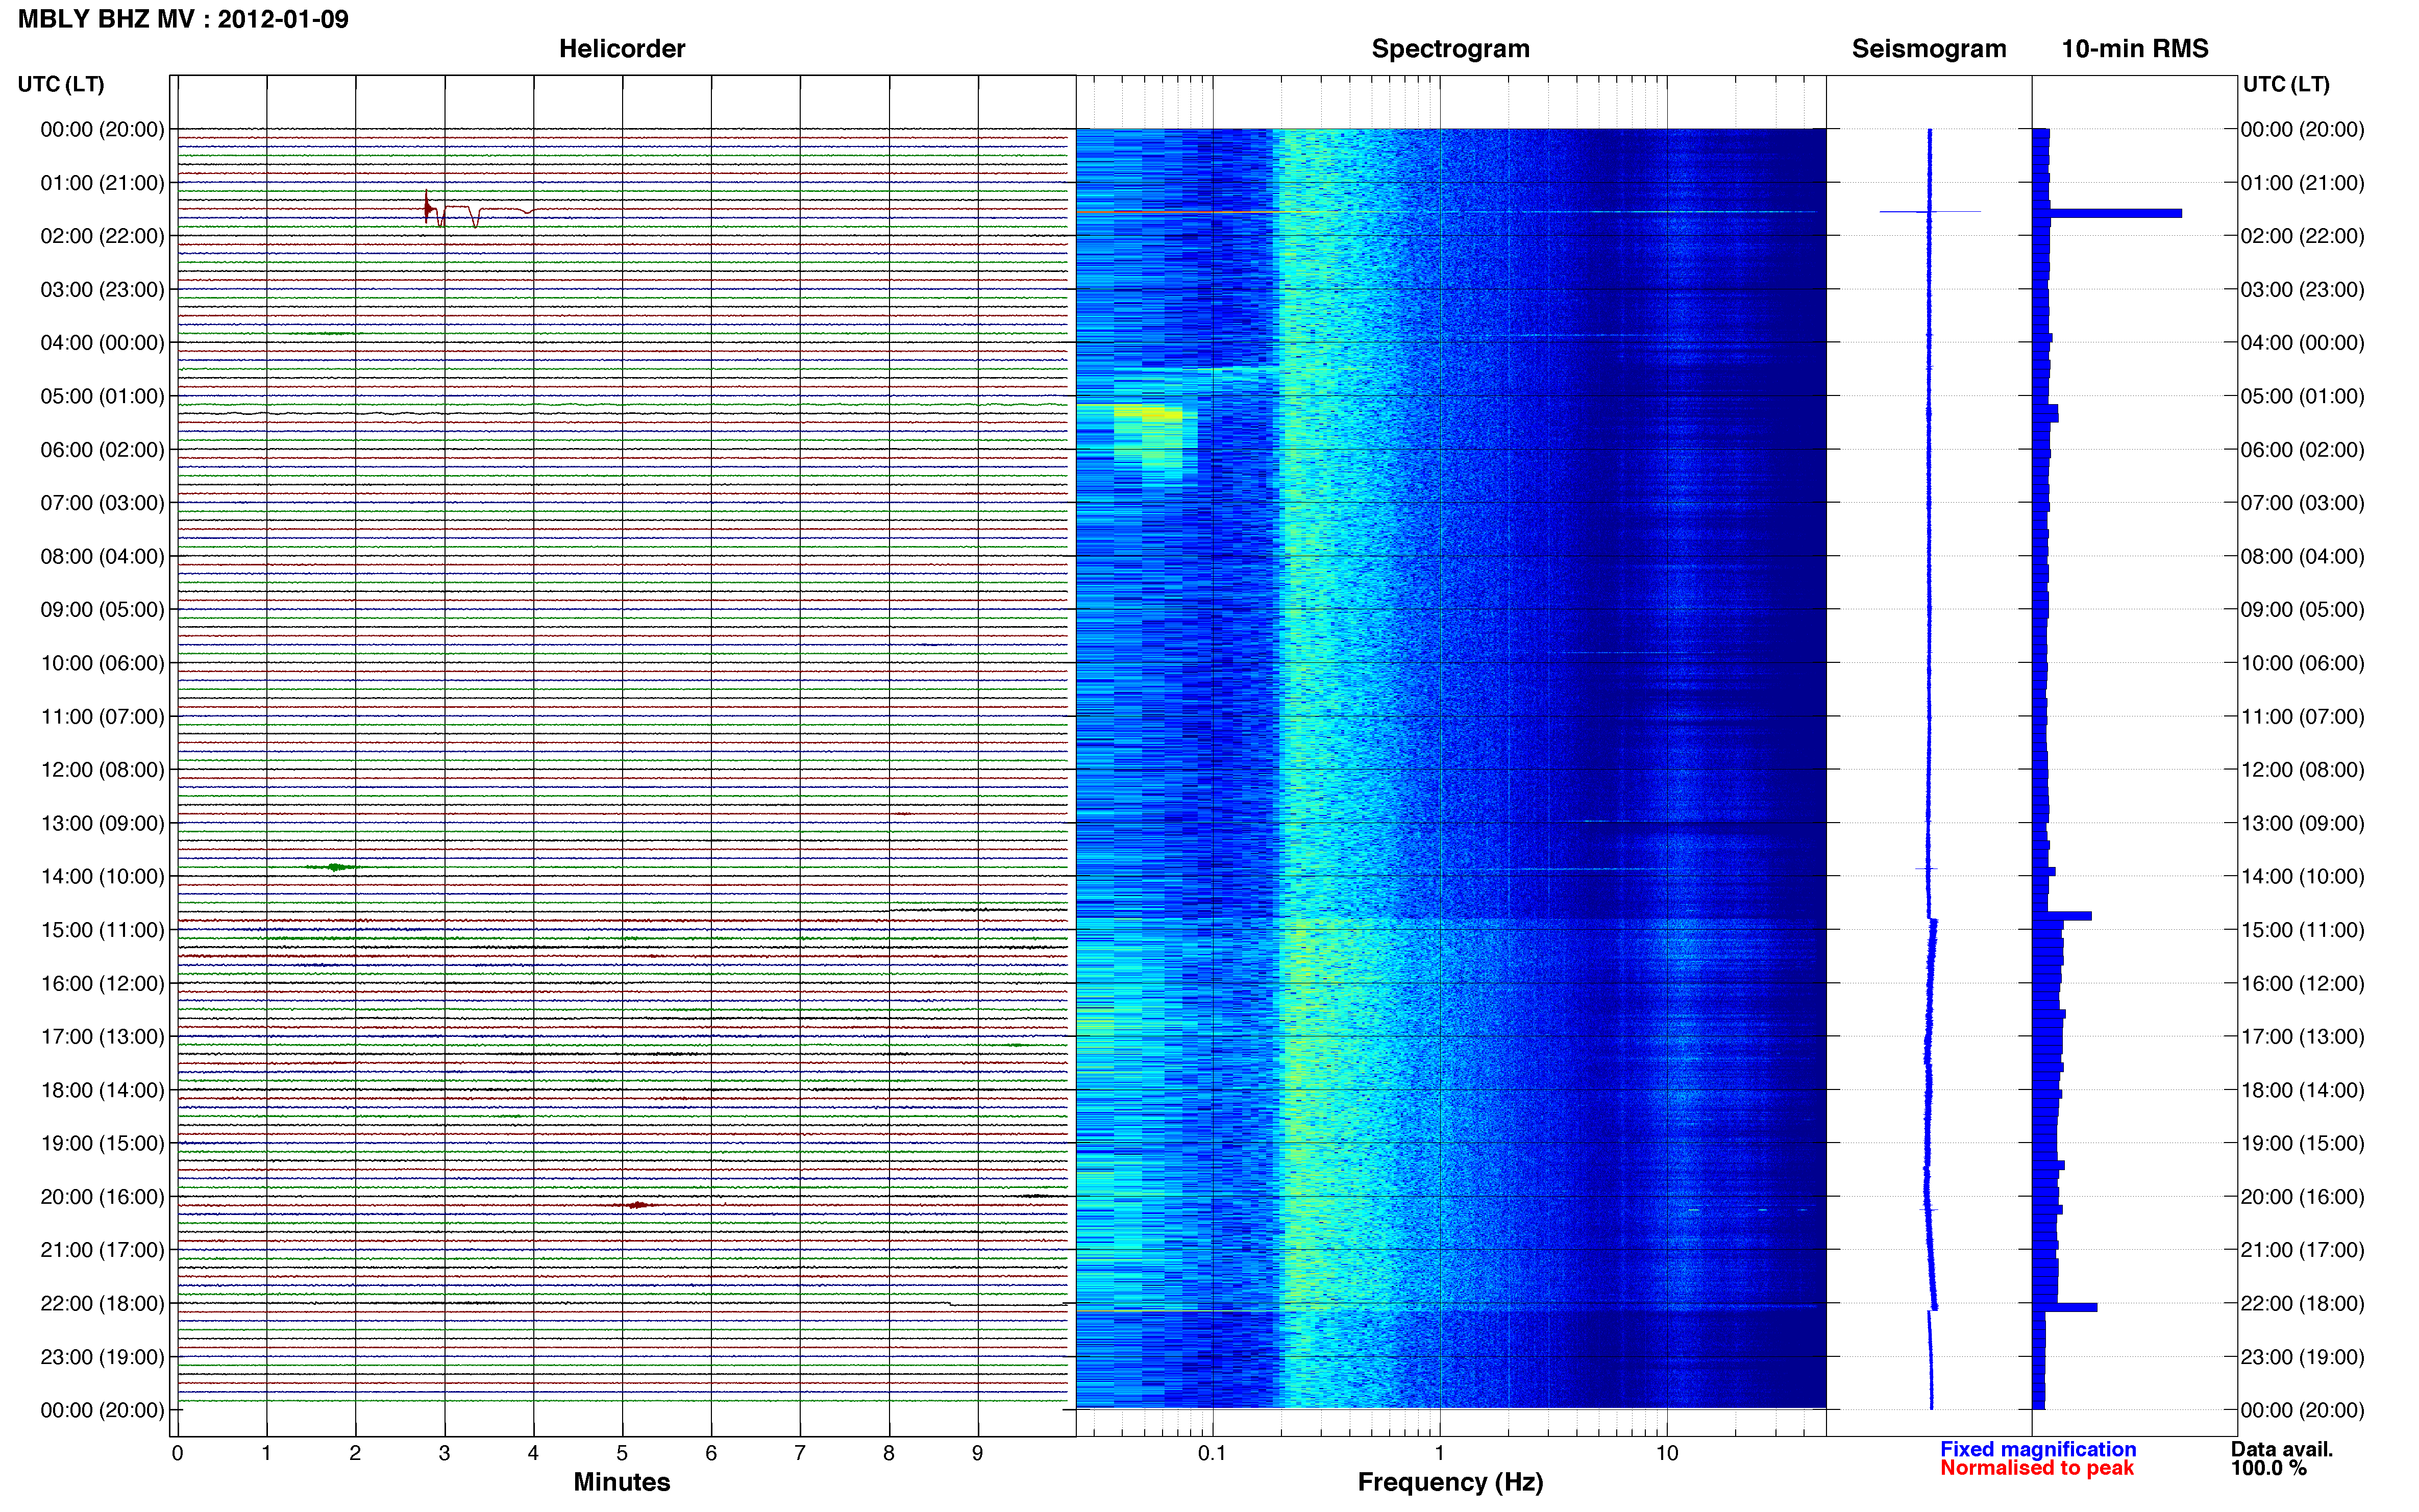Click helicorder time label 04:00 (00:00)
Image resolution: width=2419 pixels, height=1512 pixels.
pos(102,343)
